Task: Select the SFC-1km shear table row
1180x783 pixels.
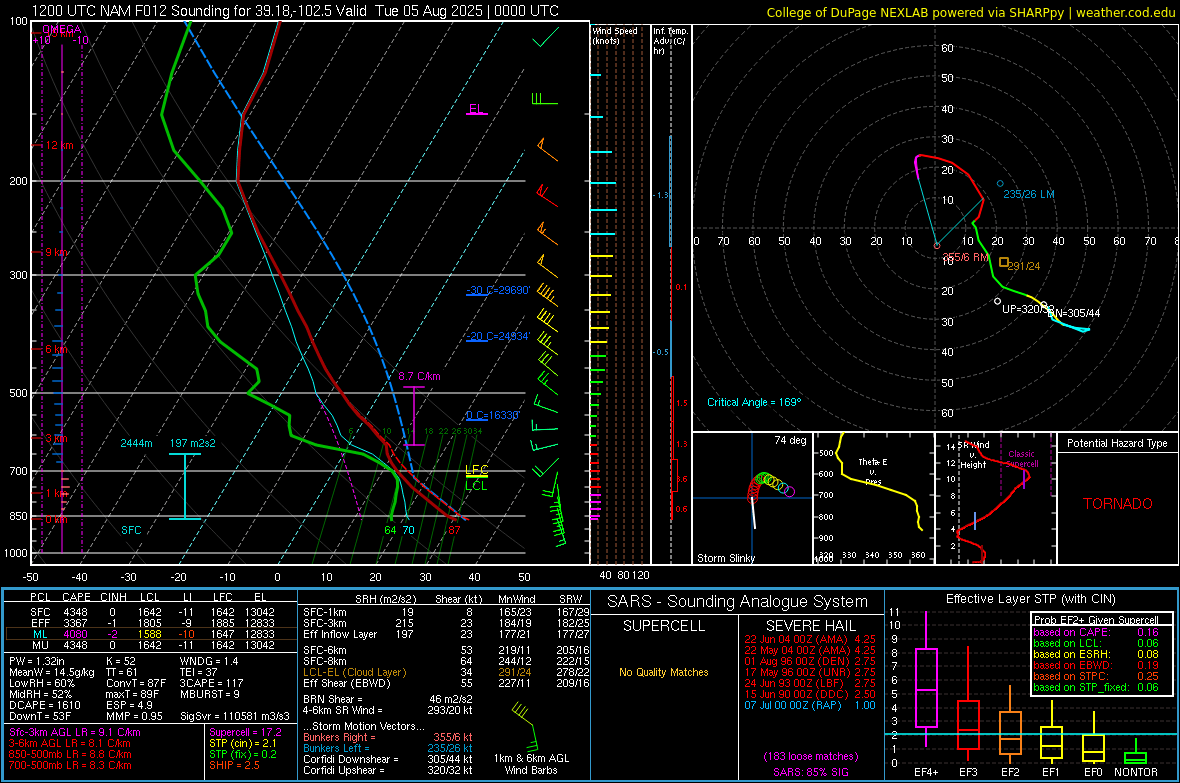Action: (446, 612)
